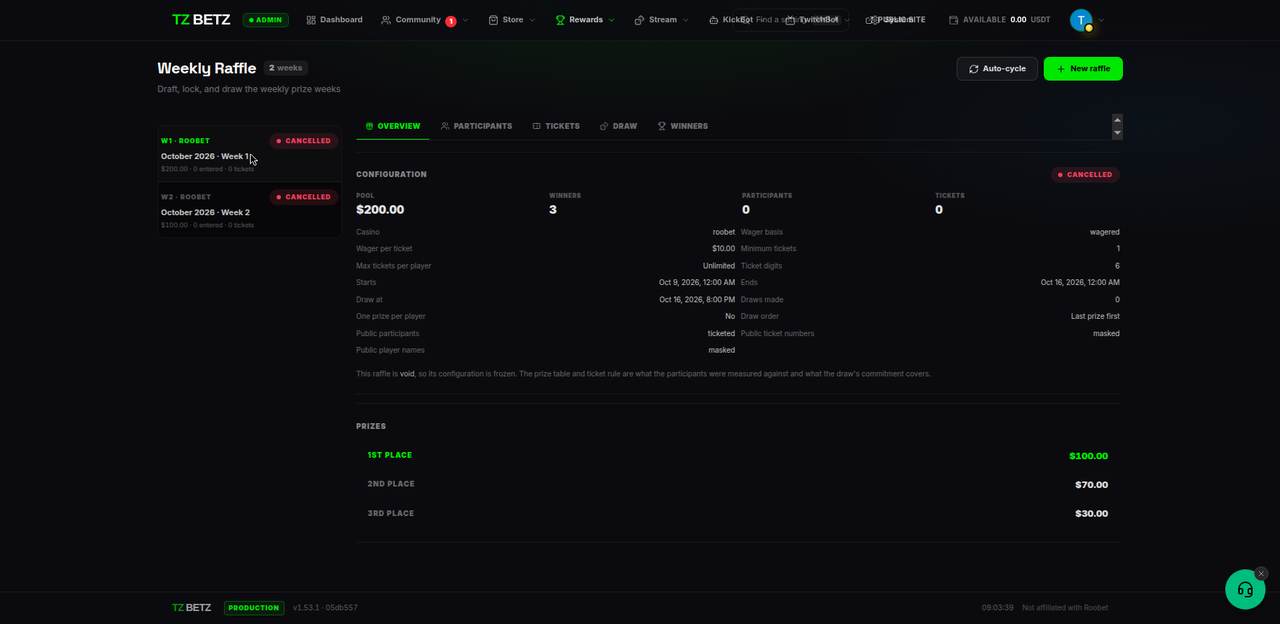Screen dimensions: 1280x624
Task: Open the Community navigation menu
Action: pos(425,20)
